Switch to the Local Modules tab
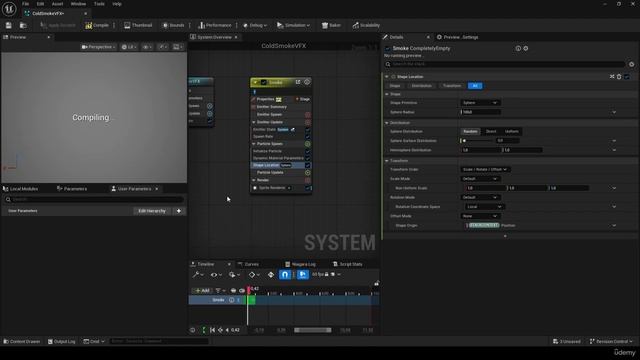Viewport: 640px width, 360px height. [20, 189]
